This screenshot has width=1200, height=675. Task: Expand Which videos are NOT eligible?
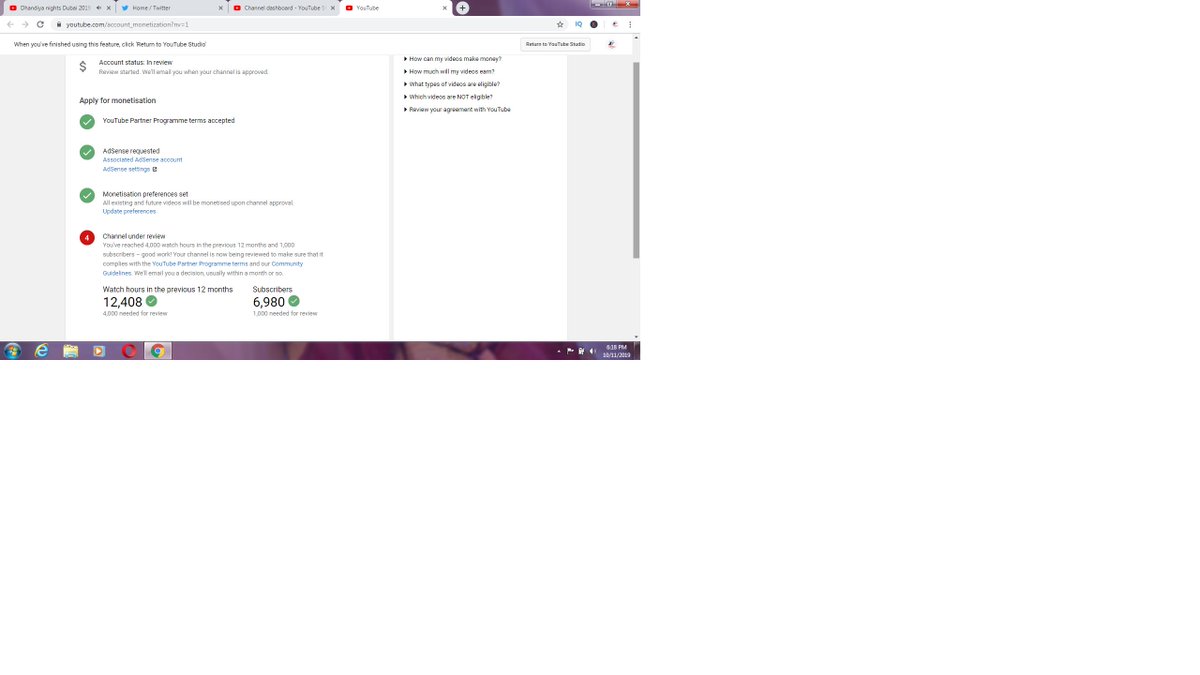448,97
